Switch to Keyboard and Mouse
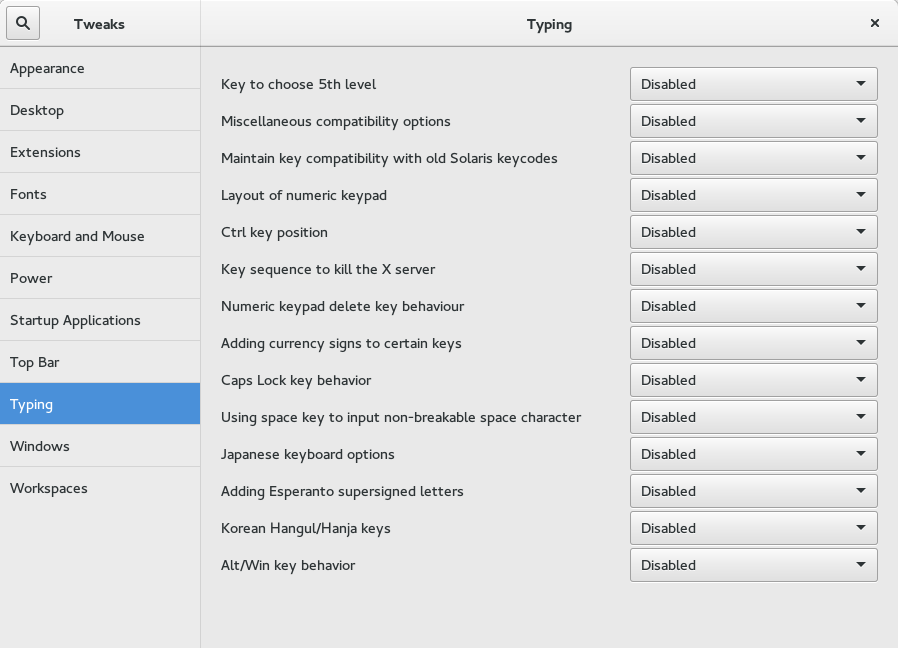Image resolution: width=898 pixels, height=648 pixels. [x=100, y=236]
